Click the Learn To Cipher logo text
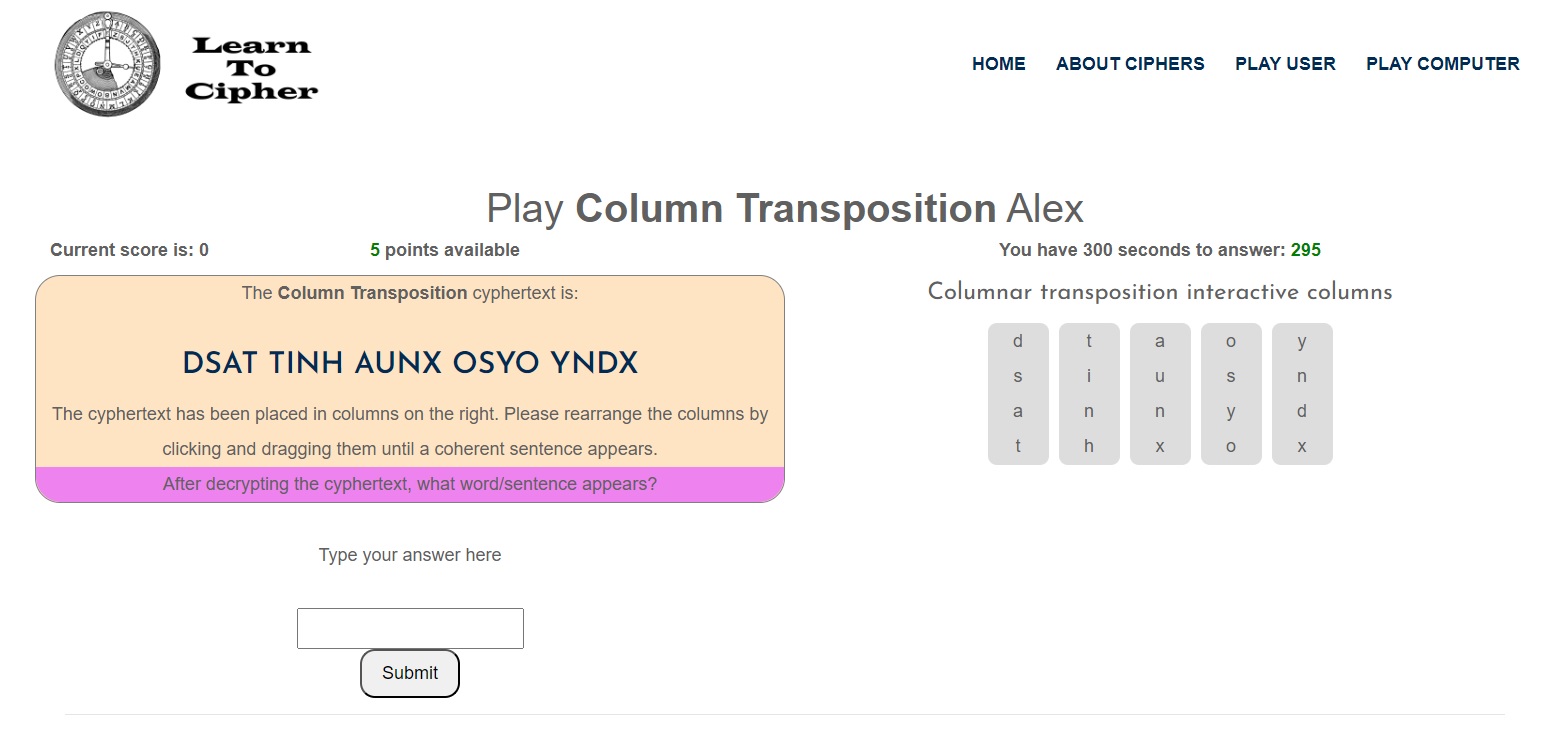The image size is (1555, 733). point(251,69)
